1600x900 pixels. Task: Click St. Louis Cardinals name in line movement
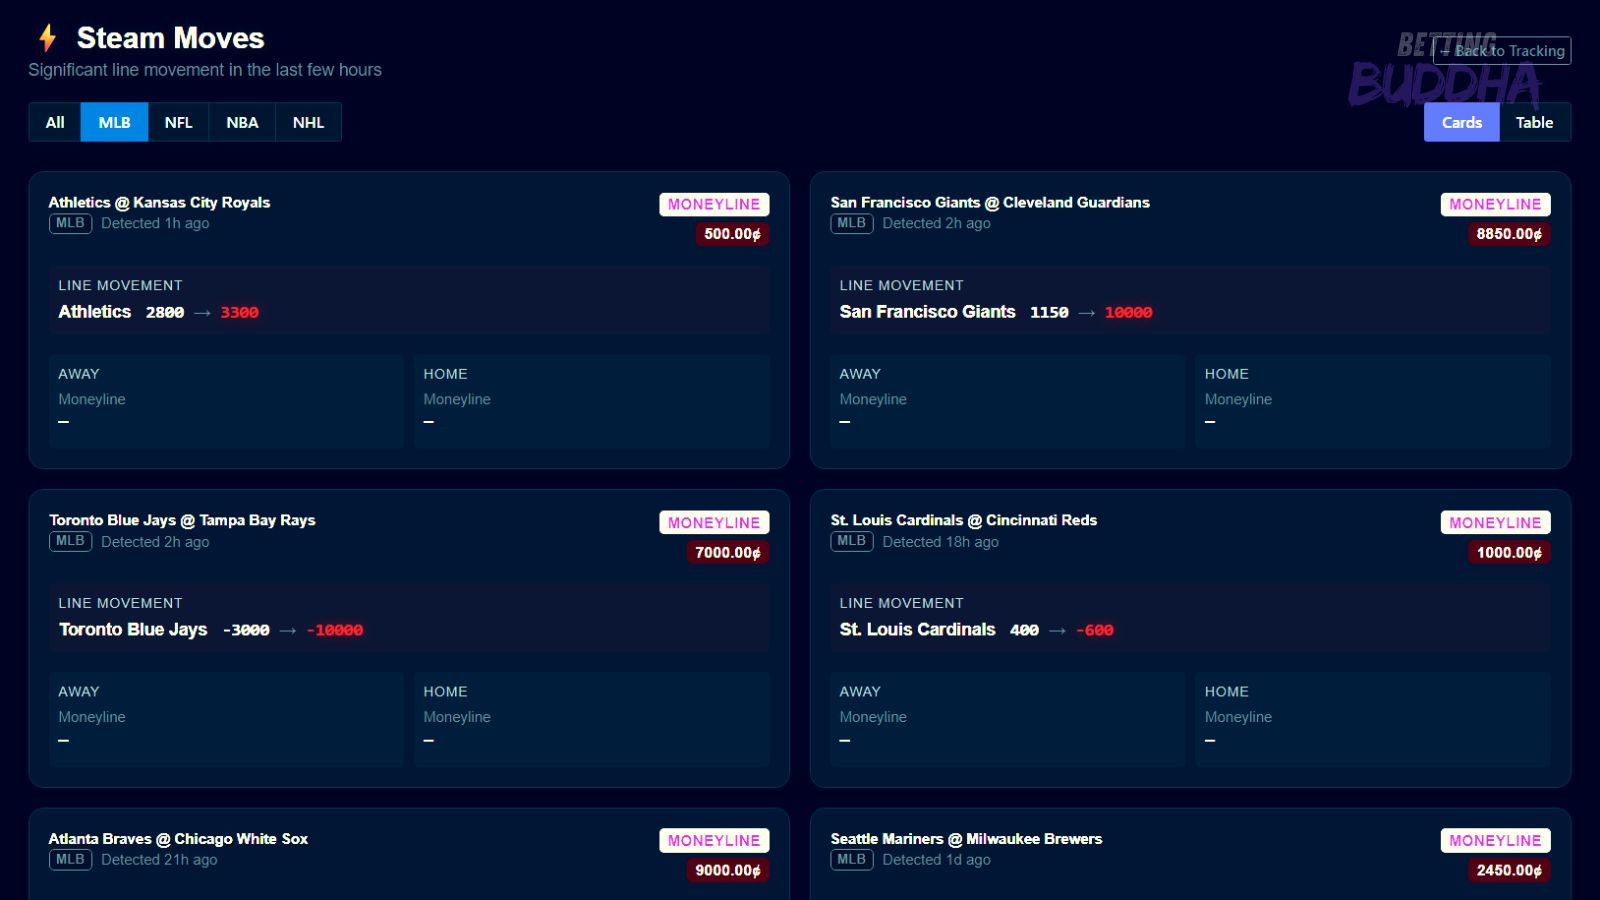[918, 630]
